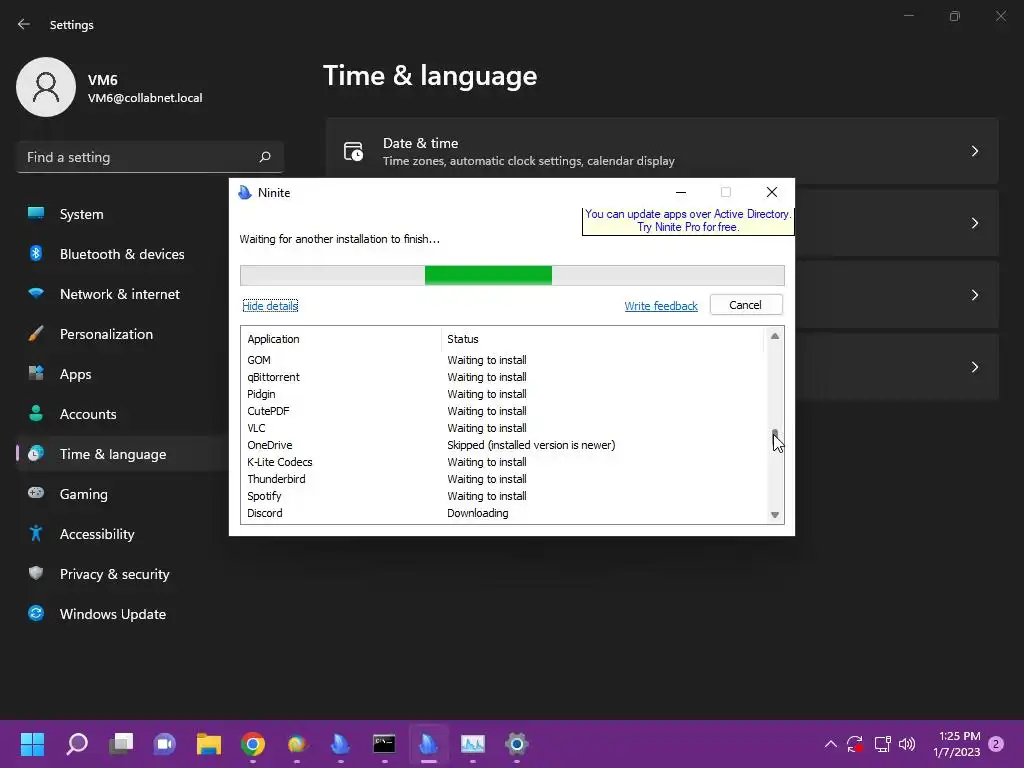Viewport: 1024px width, 768px height.
Task: Select OneDrive application row
Action: tap(503, 445)
